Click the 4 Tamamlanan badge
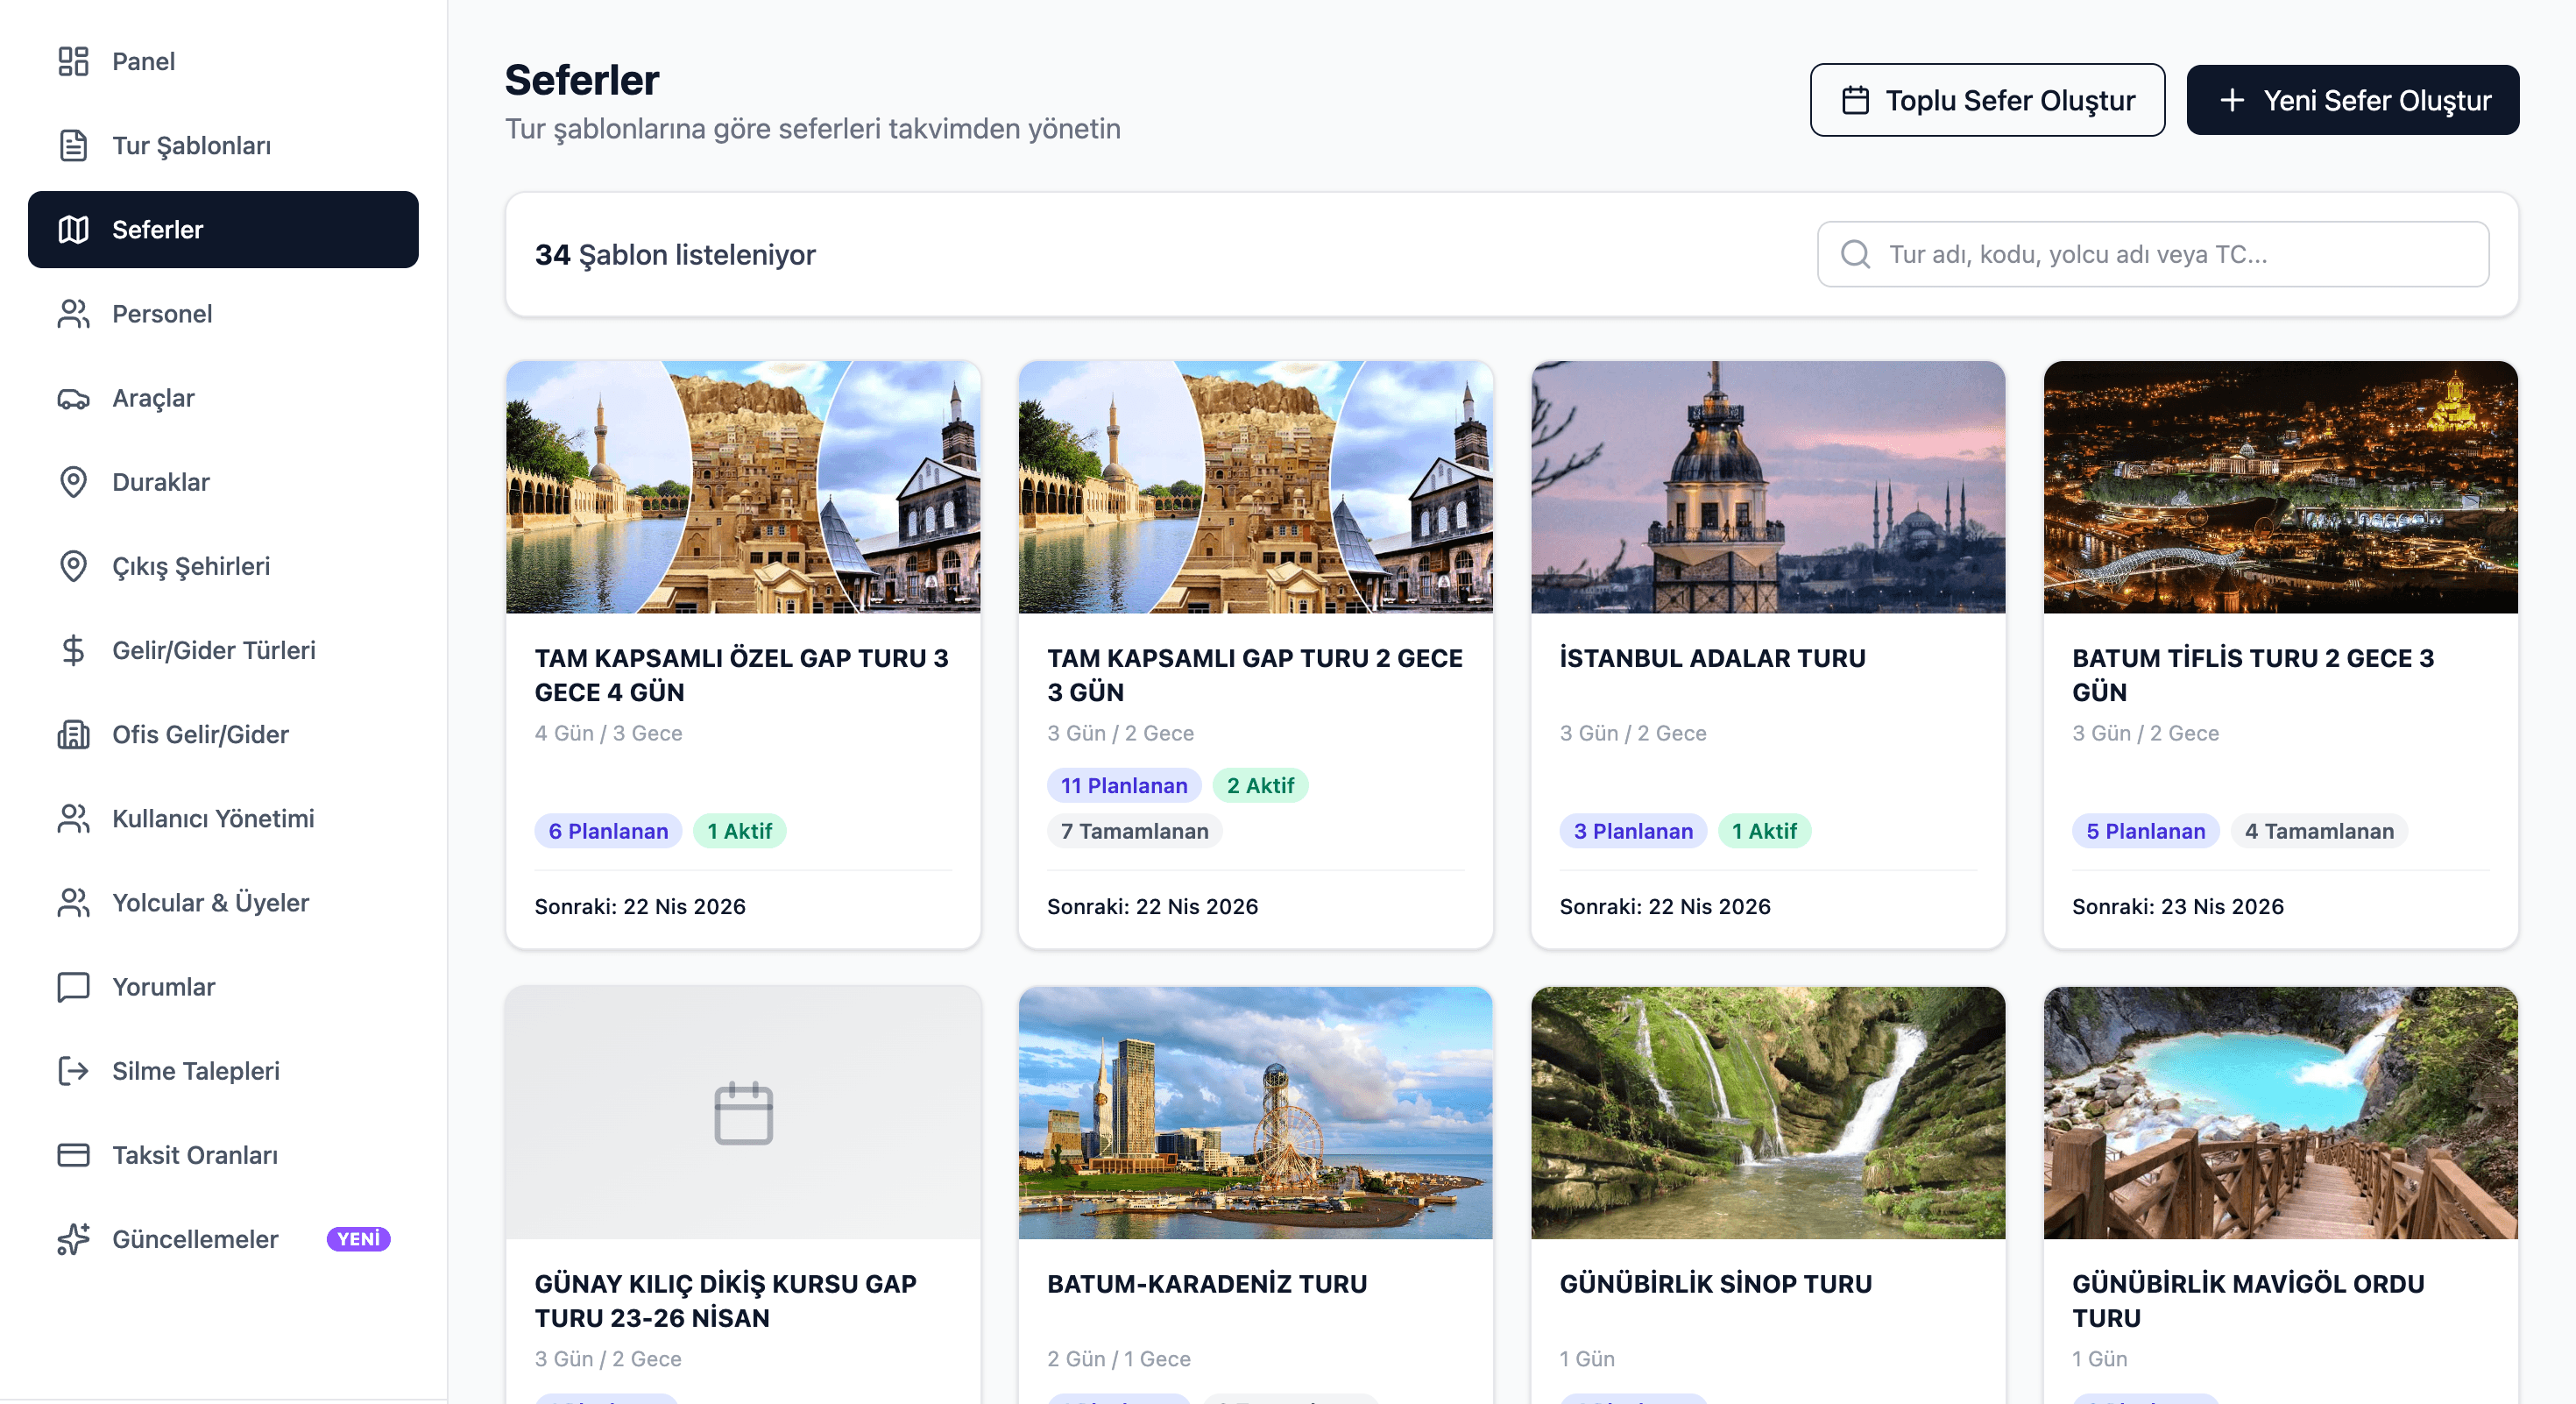 click(x=2319, y=831)
